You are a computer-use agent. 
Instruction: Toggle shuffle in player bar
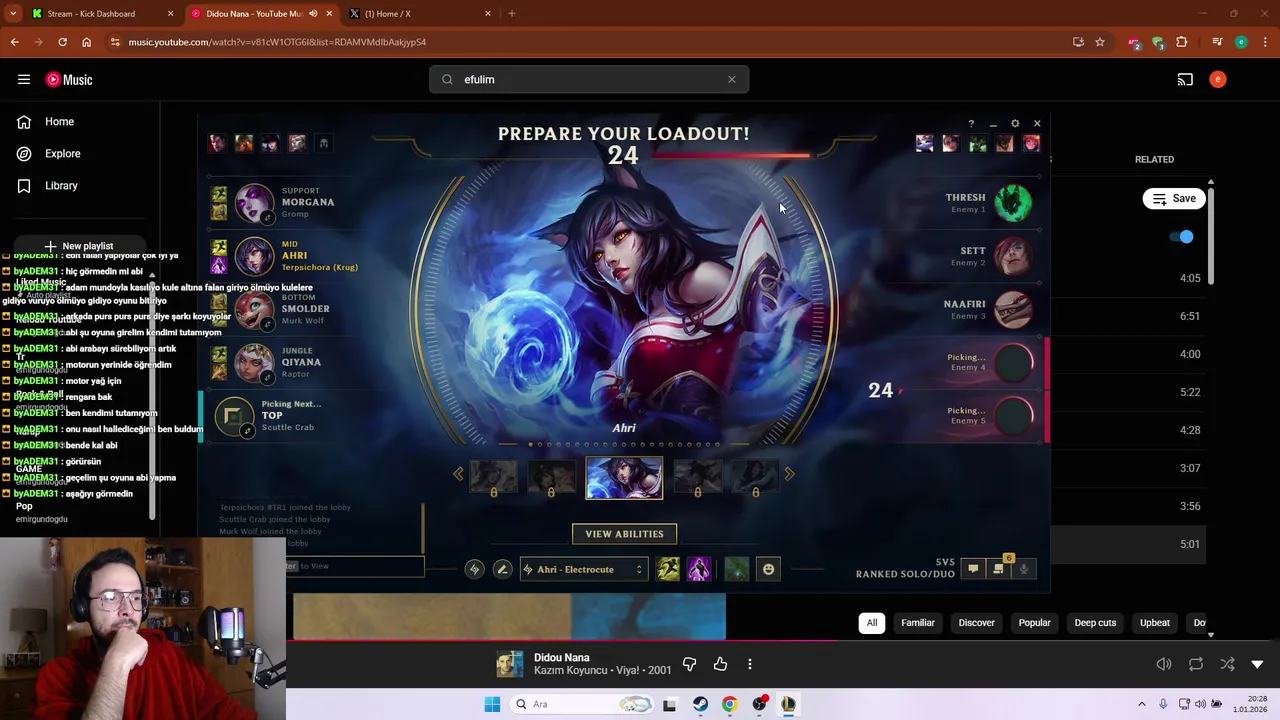[1227, 664]
